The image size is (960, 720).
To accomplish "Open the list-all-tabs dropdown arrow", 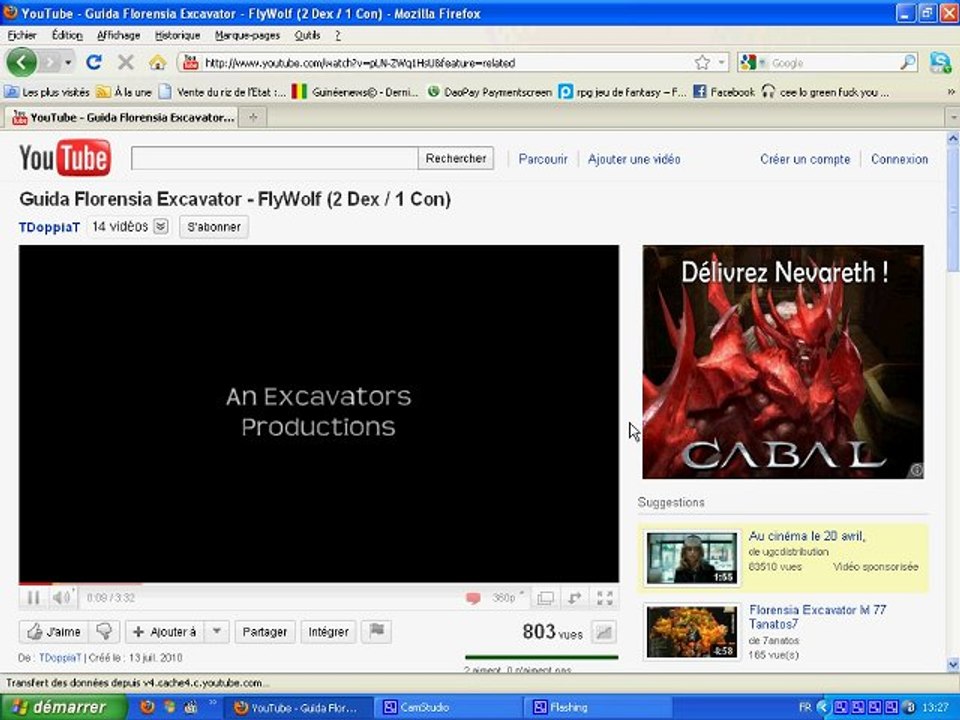I will 953,117.
